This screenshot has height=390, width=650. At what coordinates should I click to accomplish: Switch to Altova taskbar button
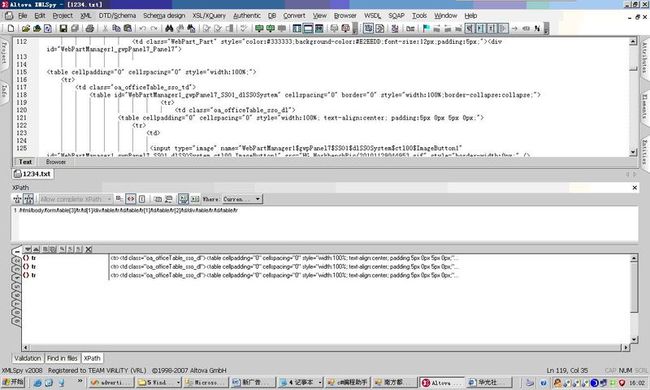pos(442,383)
